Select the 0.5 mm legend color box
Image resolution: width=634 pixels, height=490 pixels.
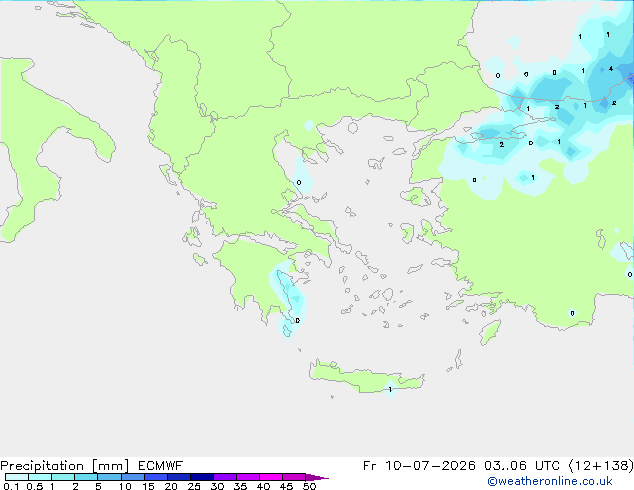(x=40, y=477)
